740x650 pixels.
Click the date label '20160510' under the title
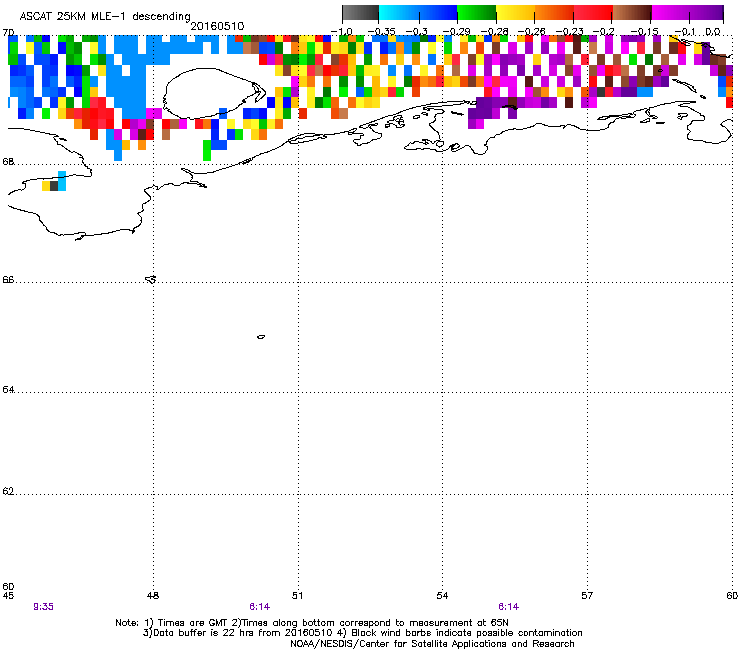click(217, 26)
